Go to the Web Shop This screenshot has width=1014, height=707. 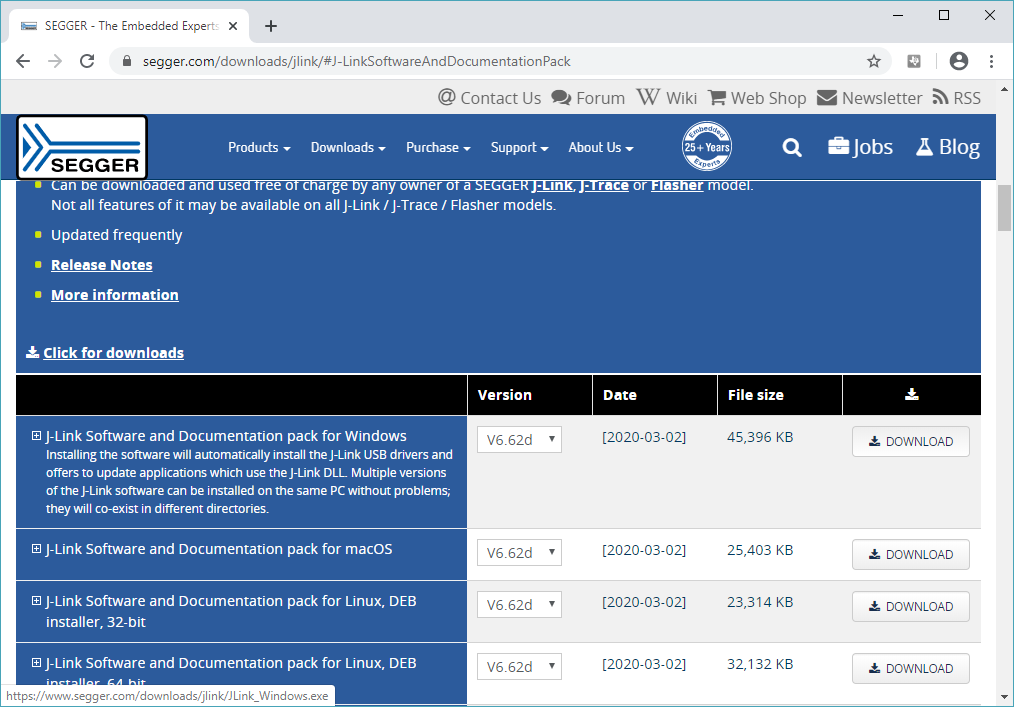pos(757,98)
